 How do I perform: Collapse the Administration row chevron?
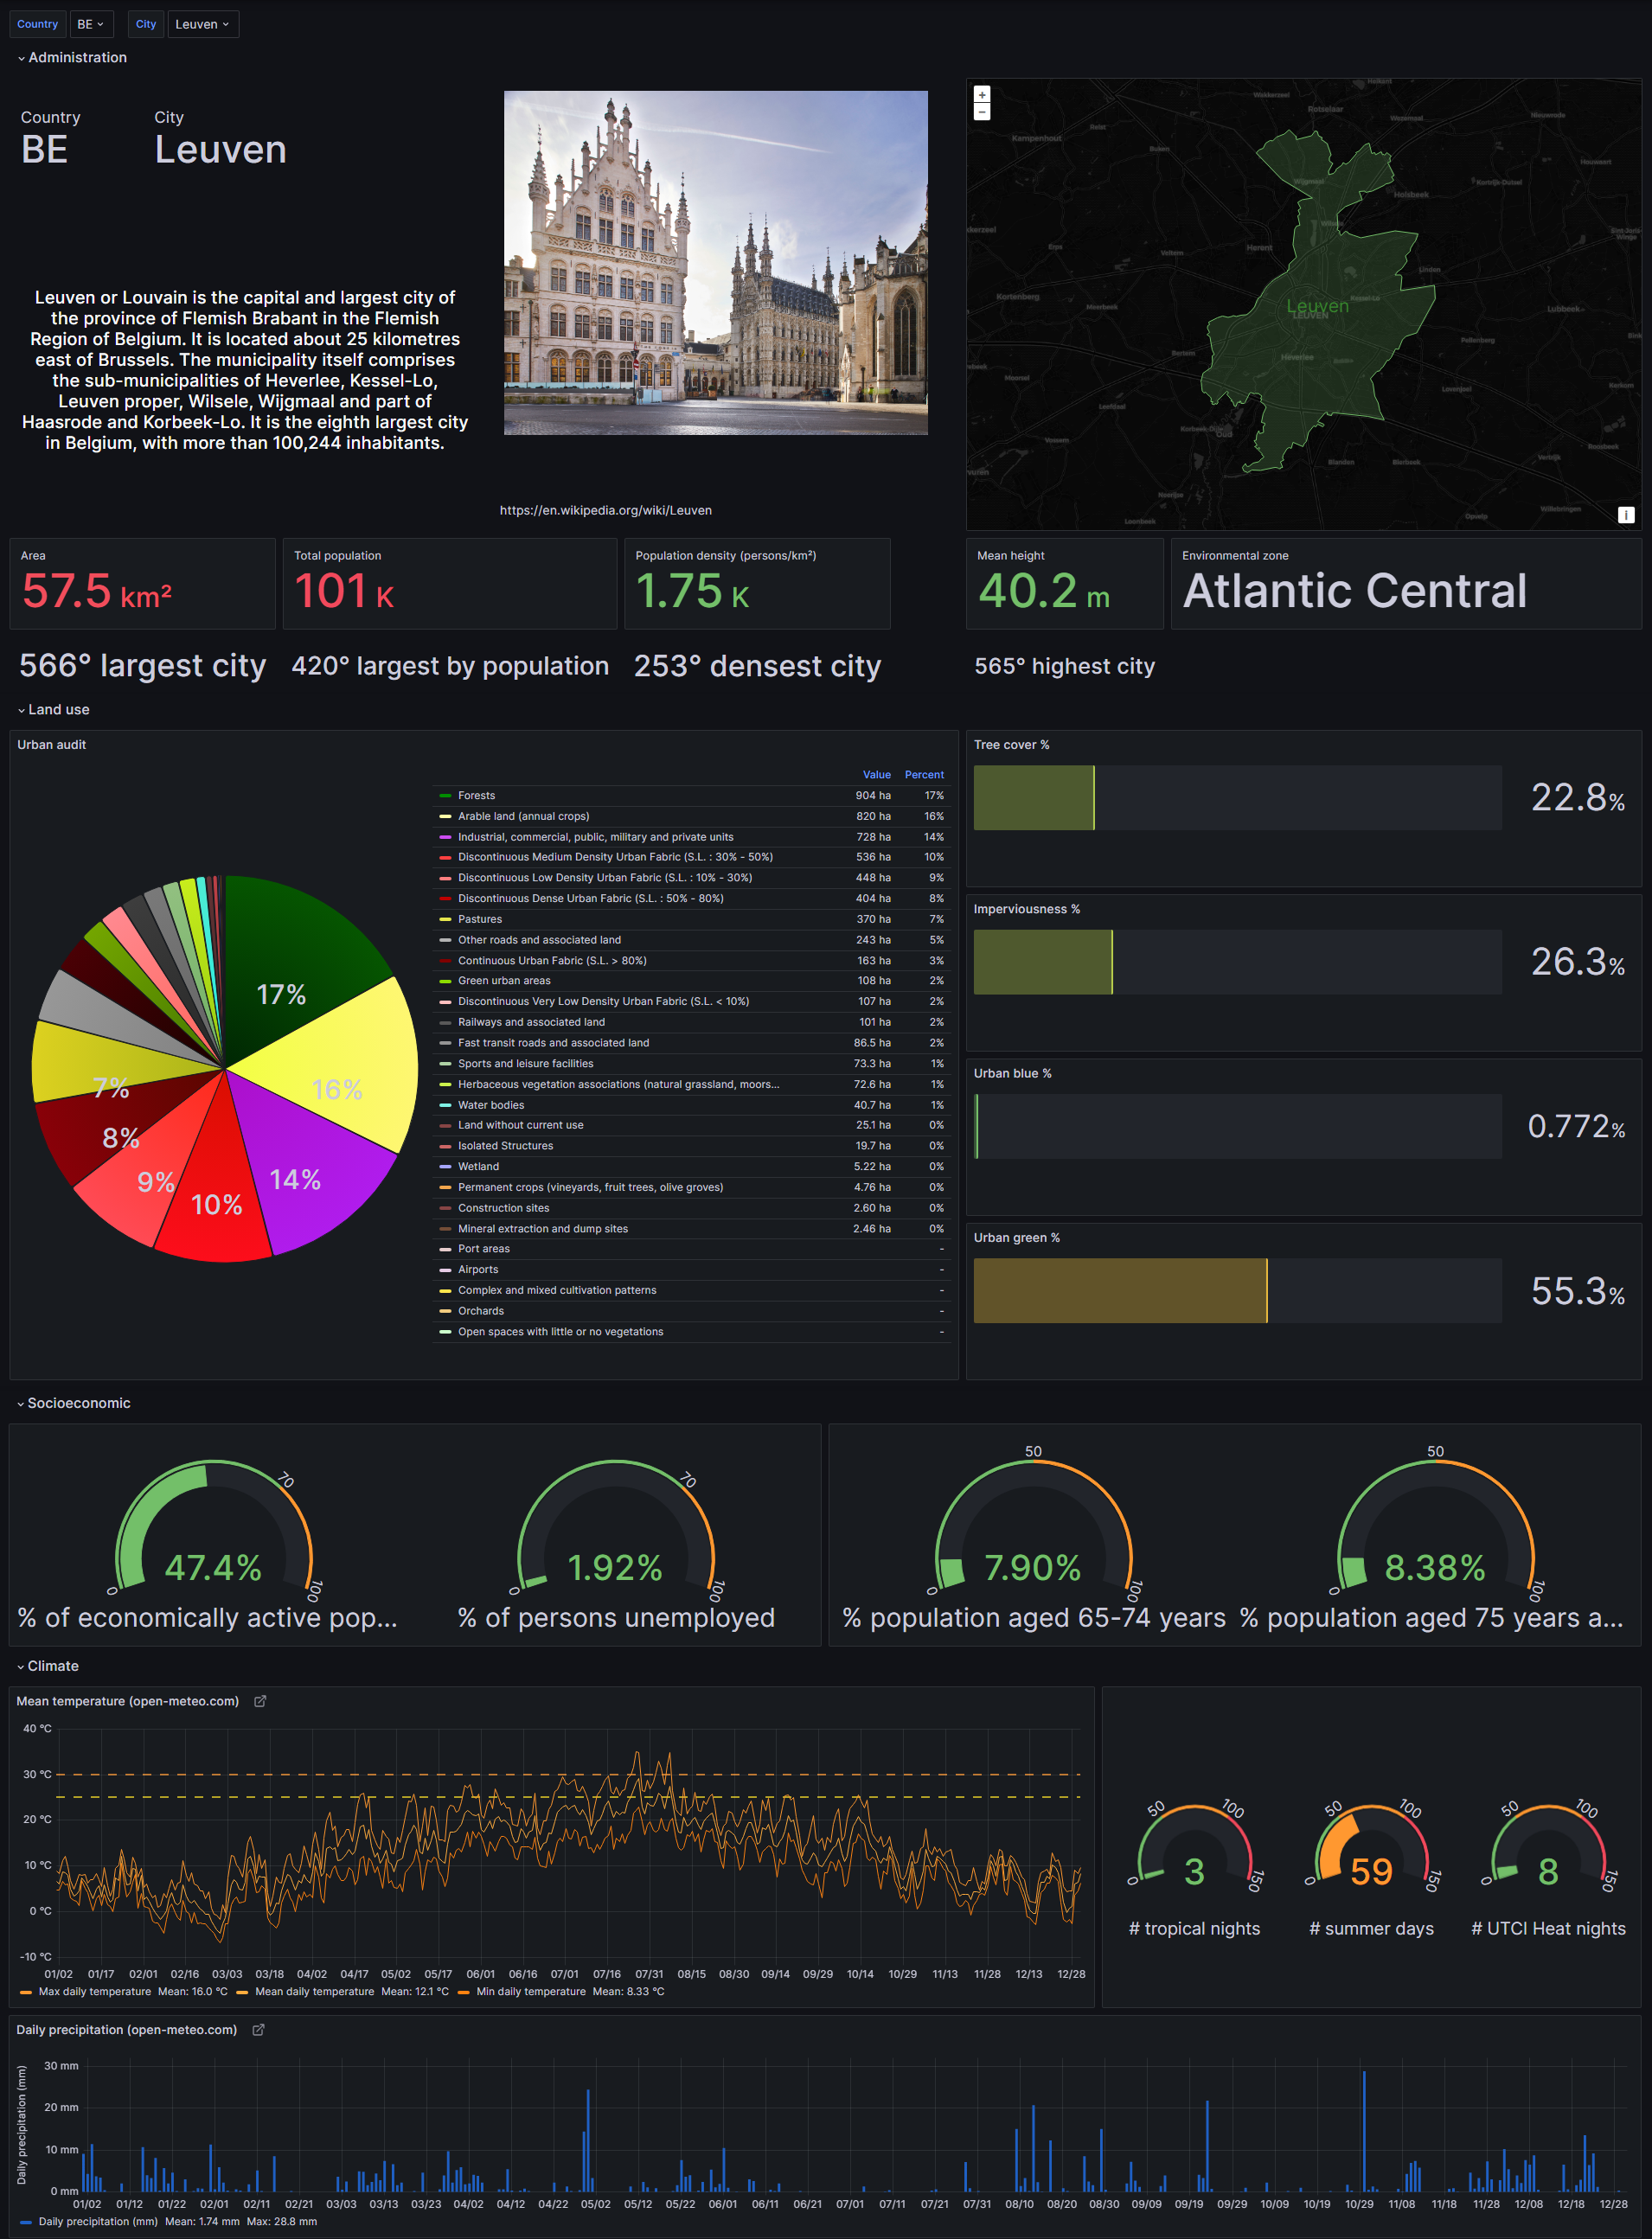(x=21, y=58)
